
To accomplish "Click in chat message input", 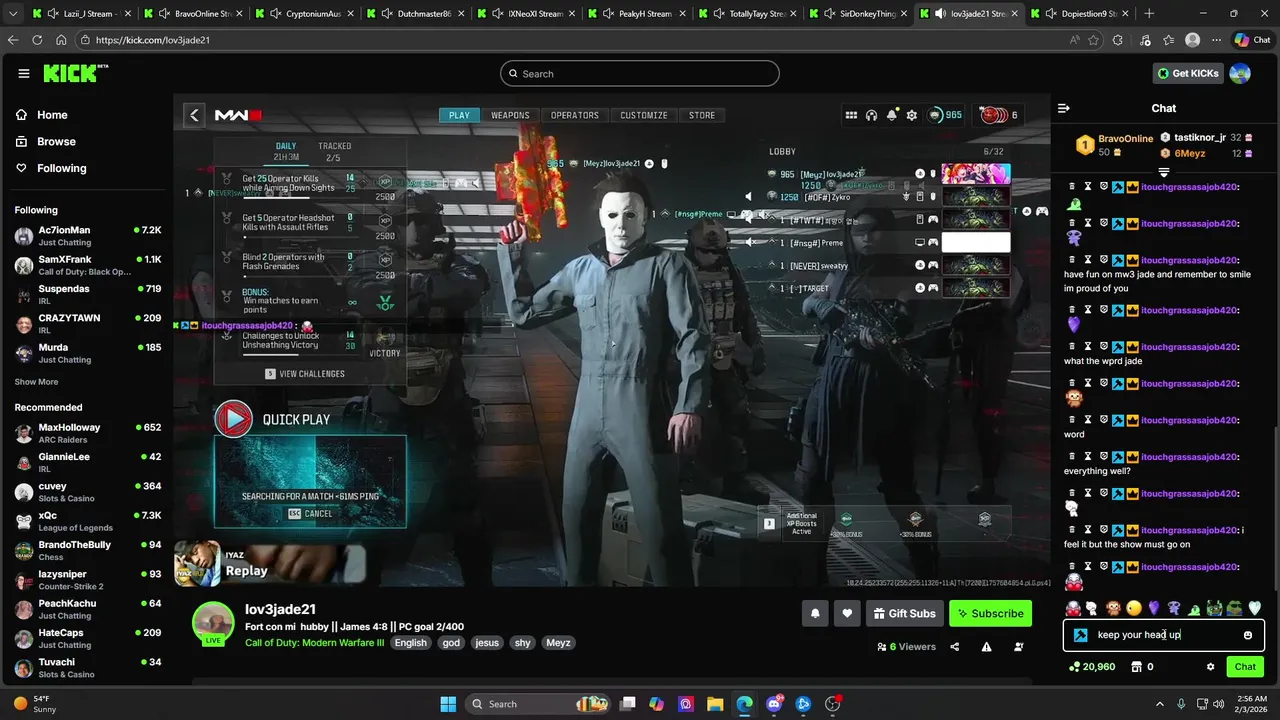I will pyautogui.click(x=1164, y=635).
